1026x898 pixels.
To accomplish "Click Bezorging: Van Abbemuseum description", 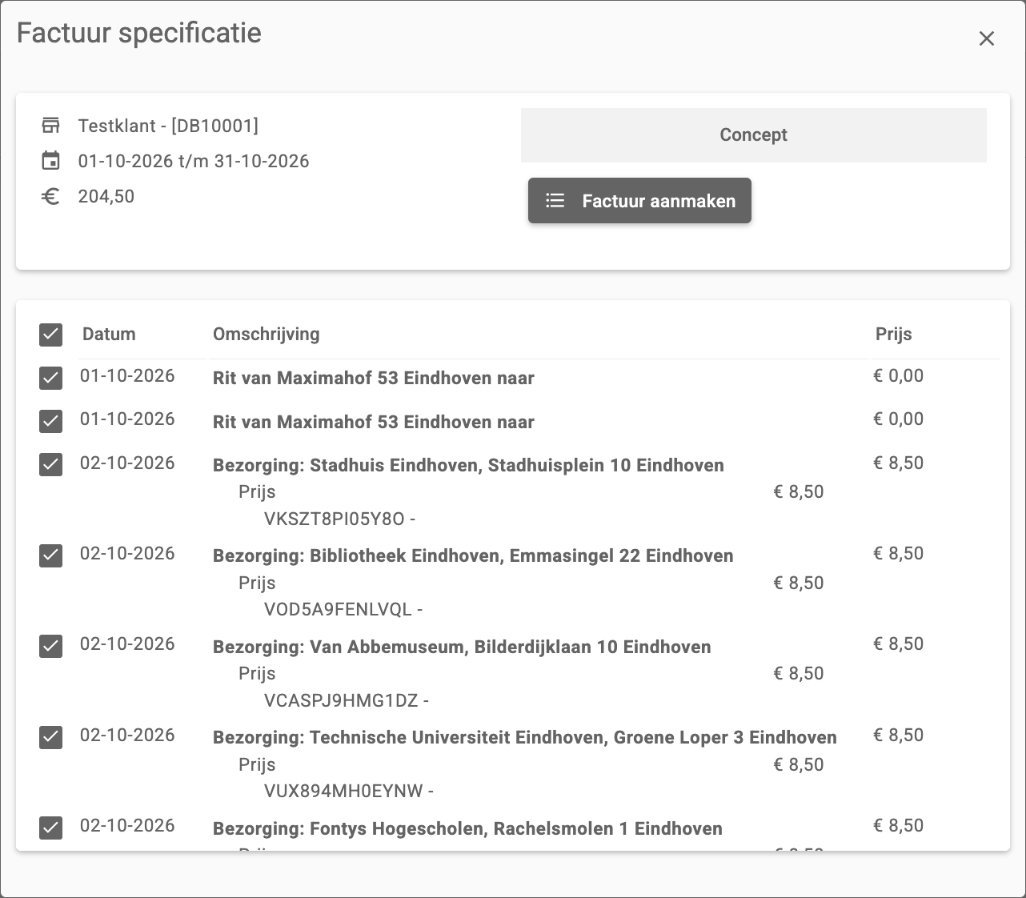I will (x=461, y=647).
